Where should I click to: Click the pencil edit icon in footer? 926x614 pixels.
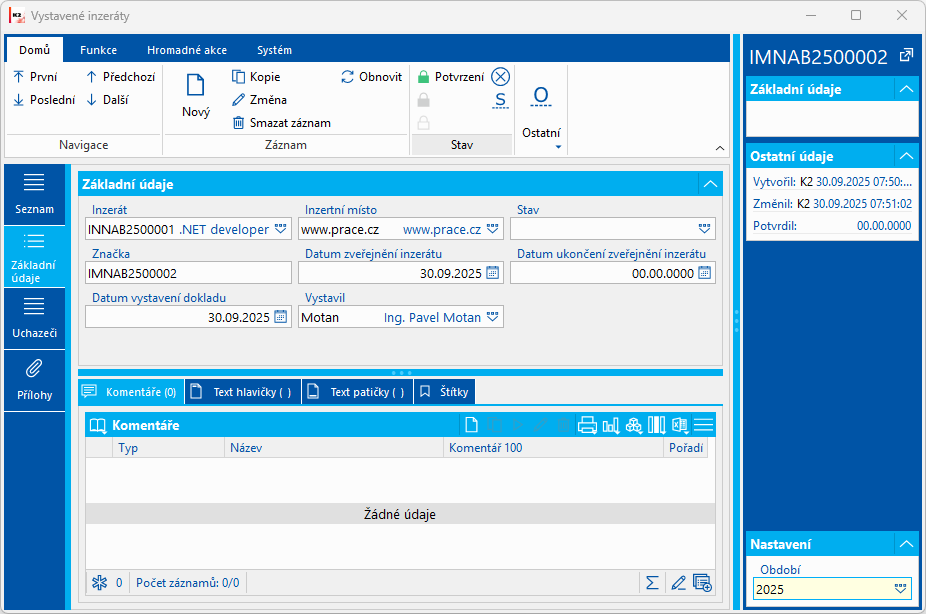(678, 583)
